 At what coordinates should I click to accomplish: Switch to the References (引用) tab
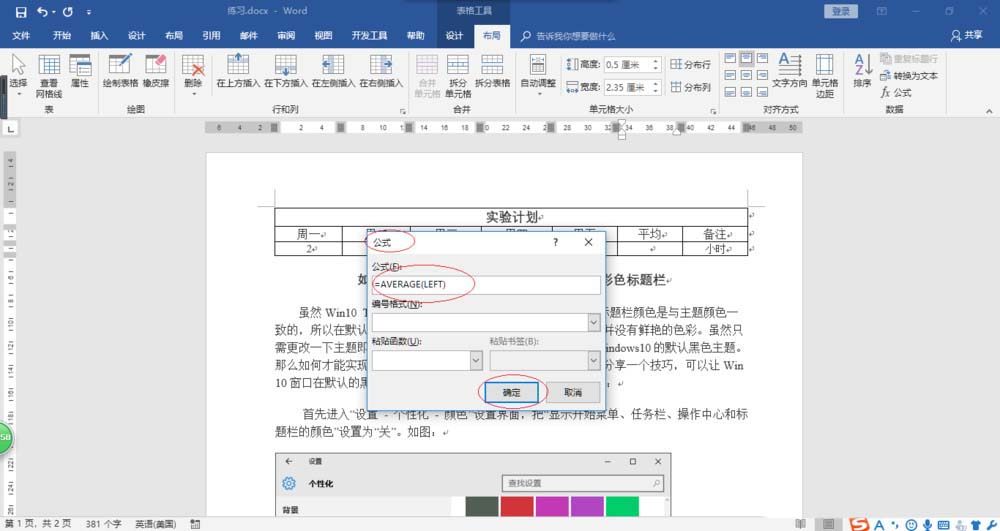tap(211, 36)
